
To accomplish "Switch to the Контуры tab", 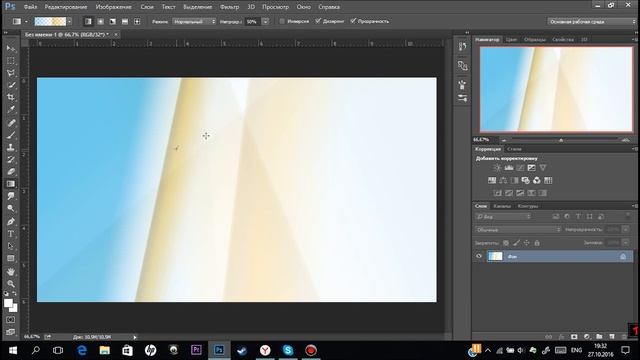I will [528, 206].
